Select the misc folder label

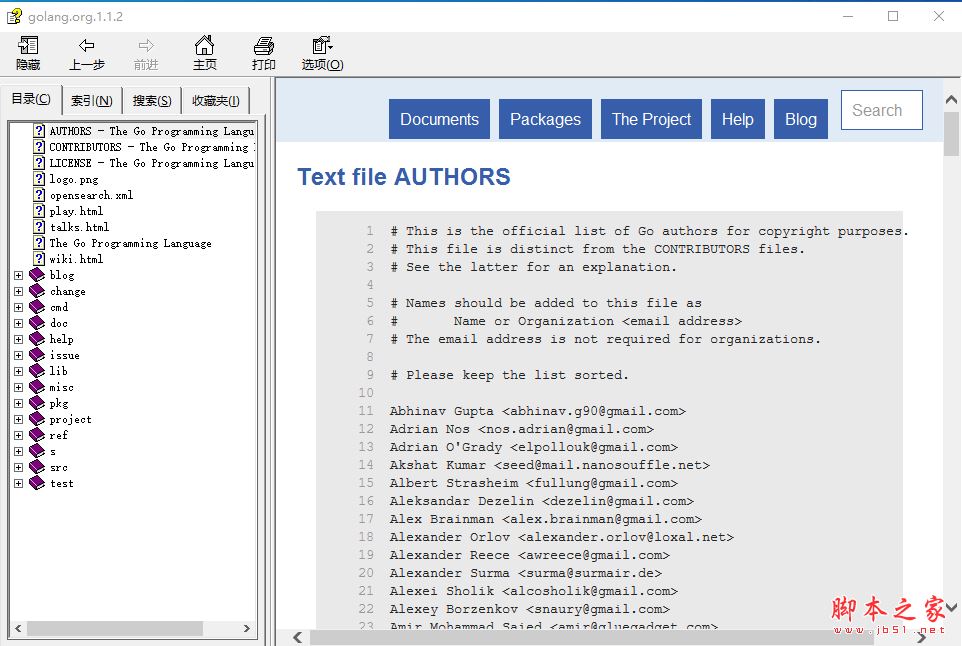(x=61, y=387)
